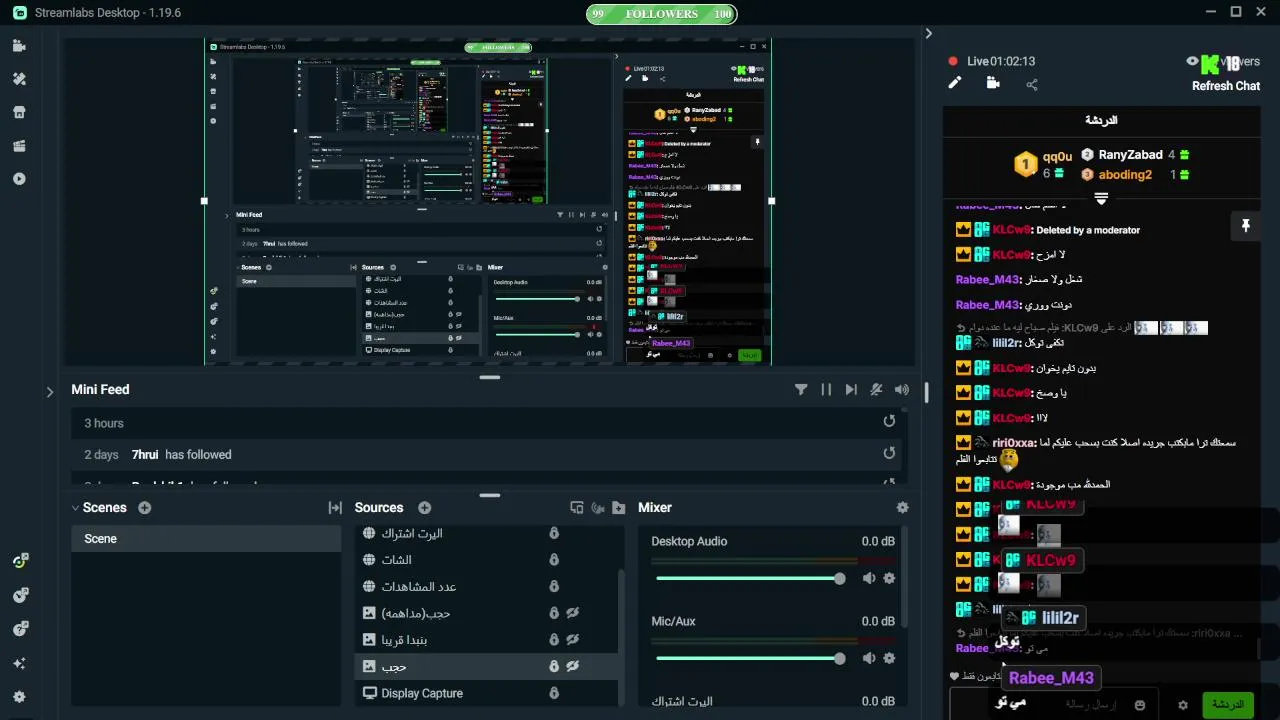Open the App Store sidebar icon
Viewport: 1280px width, 720px height.
pyautogui.click(x=19, y=112)
